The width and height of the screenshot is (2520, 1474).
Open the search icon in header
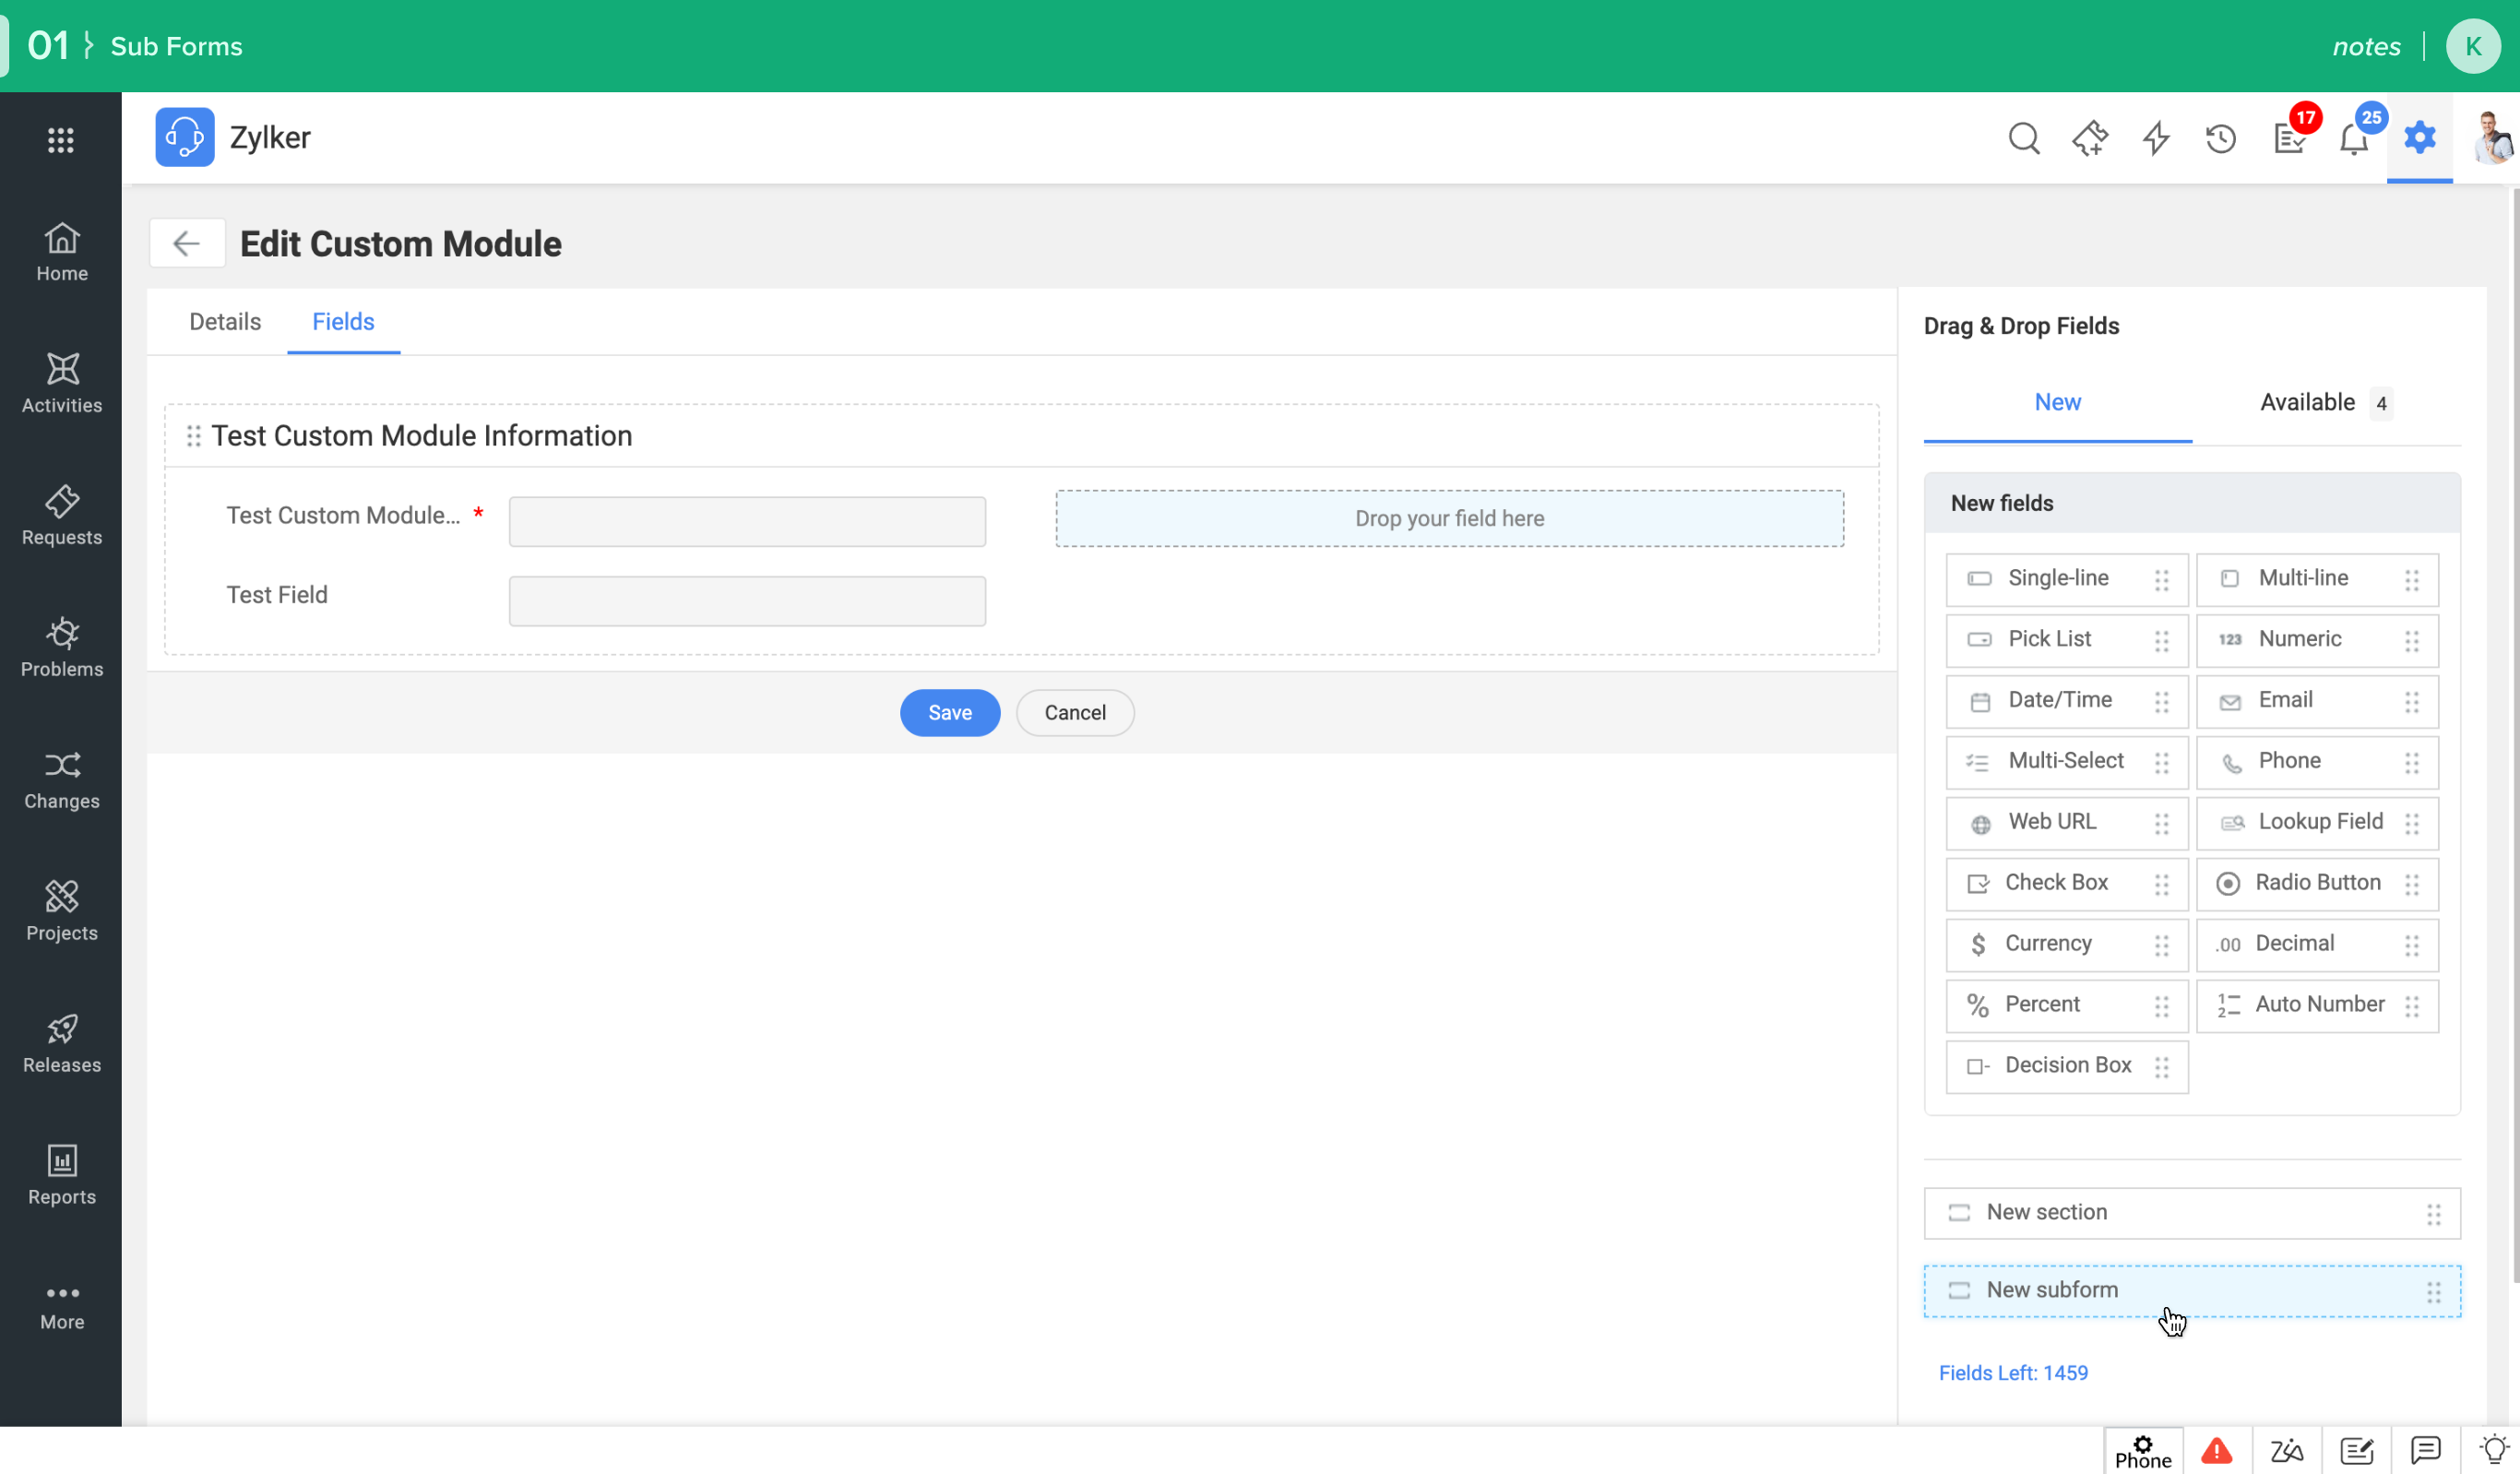2023,138
